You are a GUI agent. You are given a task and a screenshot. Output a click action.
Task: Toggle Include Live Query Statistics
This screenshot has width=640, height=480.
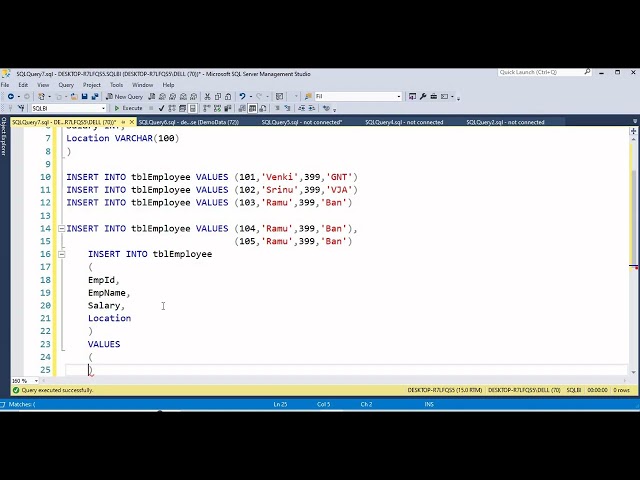(217, 108)
